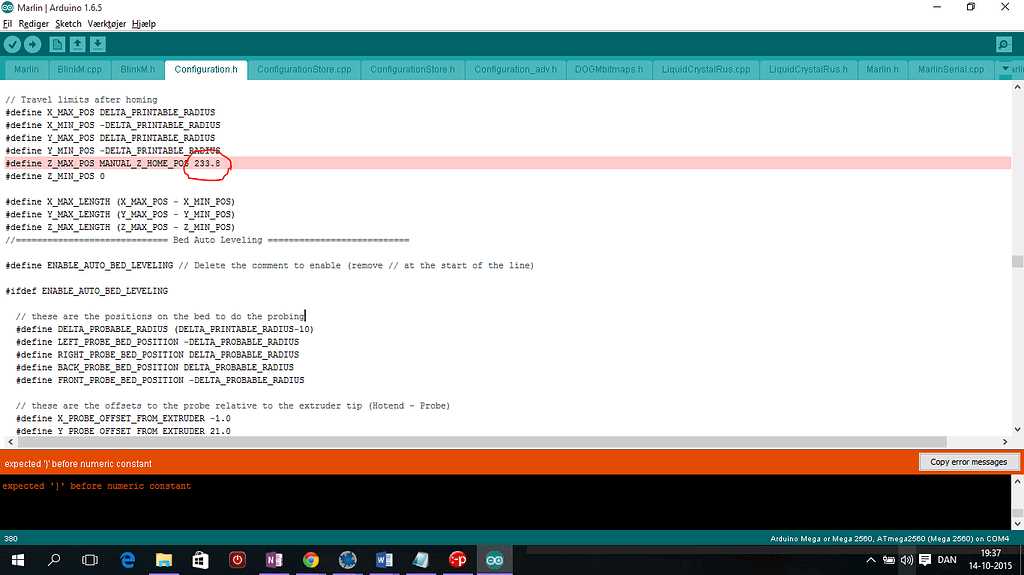1024x575 pixels.
Task: Switch to the Marlin tab
Action: [x=26, y=69]
